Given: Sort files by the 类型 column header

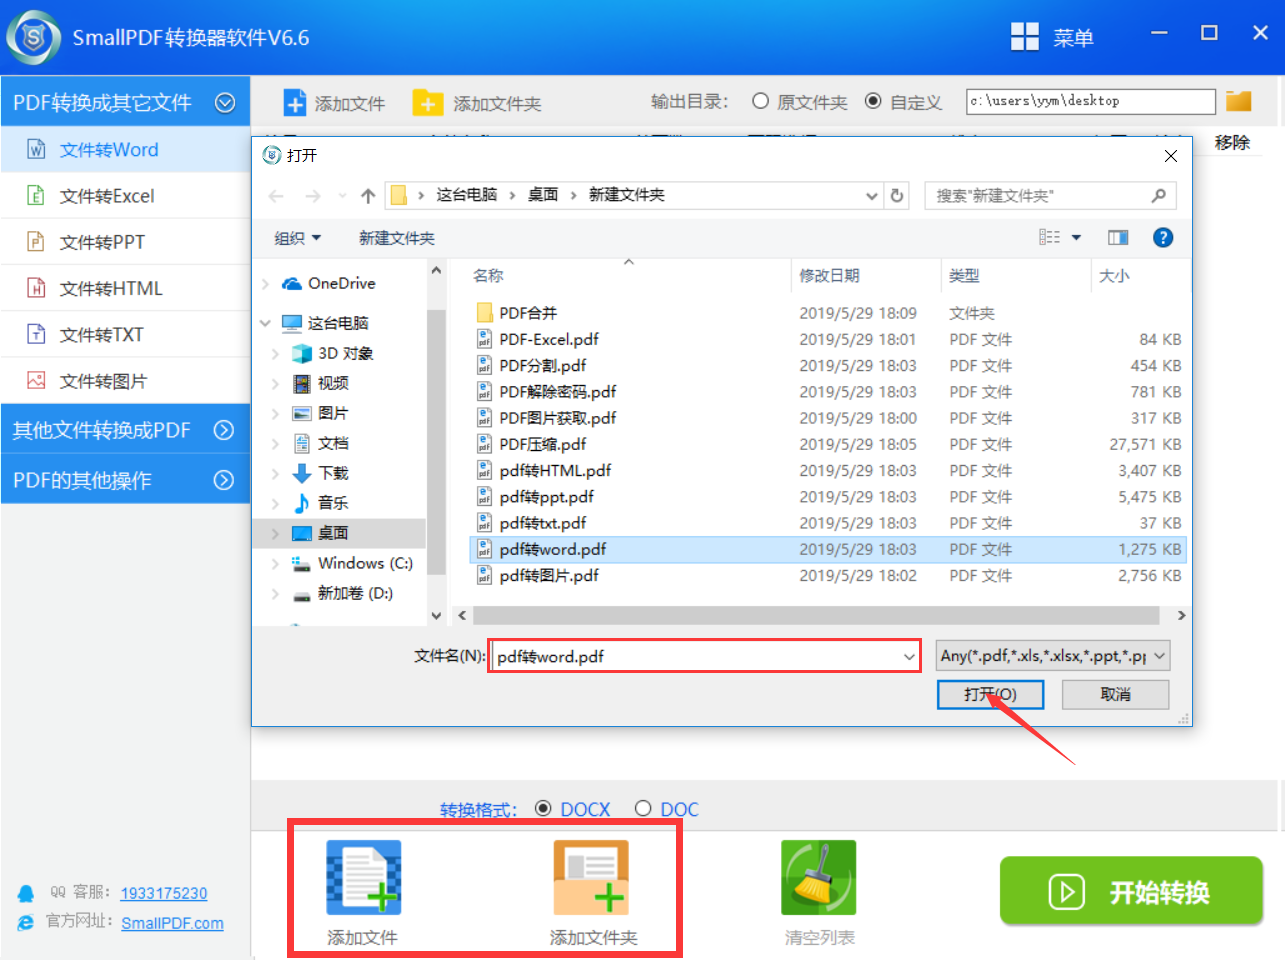Looking at the screenshot, I should (965, 276).
